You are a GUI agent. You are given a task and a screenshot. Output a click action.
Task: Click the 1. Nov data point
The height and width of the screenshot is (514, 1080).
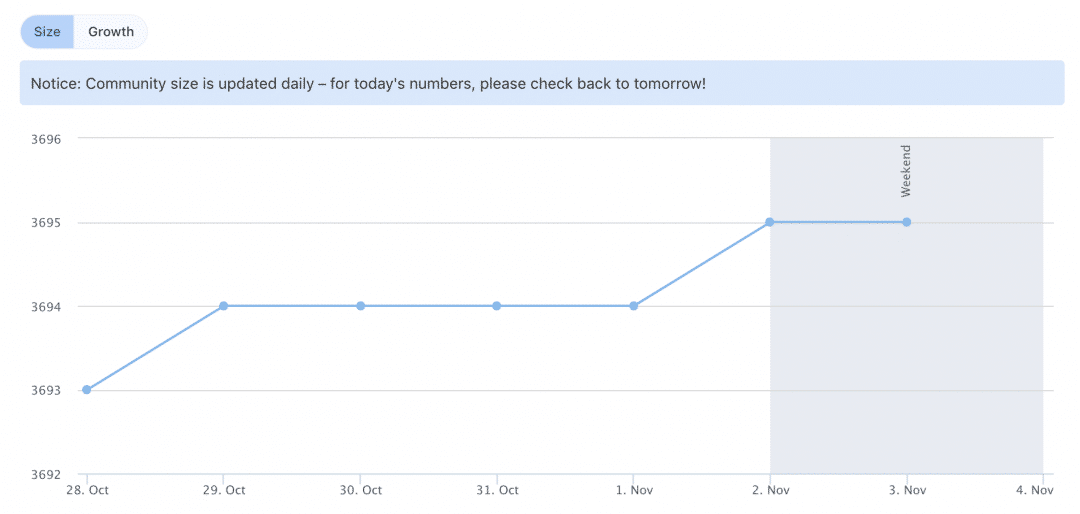pos(634,306)
